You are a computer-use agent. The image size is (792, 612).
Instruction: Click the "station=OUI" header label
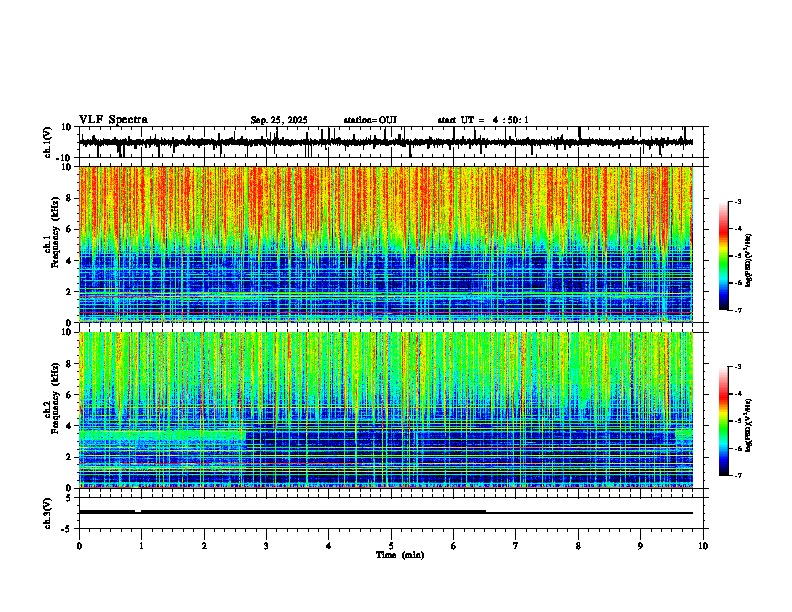(x=370, y=120)
